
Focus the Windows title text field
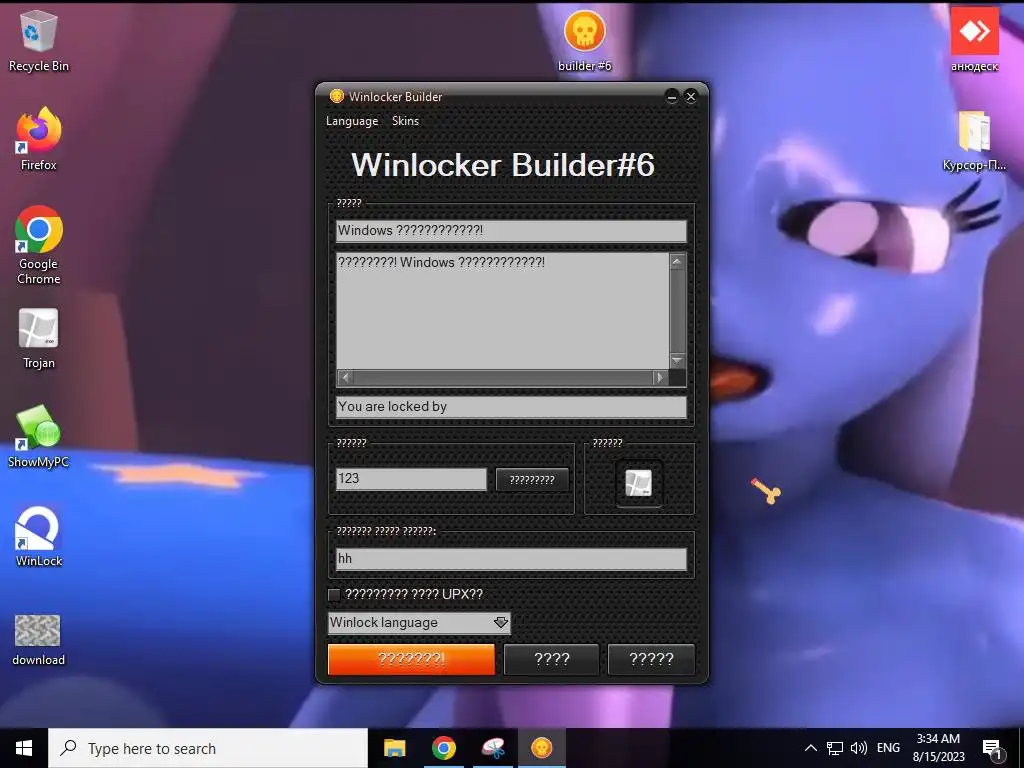pyautogui.click(x=511, y=231)
